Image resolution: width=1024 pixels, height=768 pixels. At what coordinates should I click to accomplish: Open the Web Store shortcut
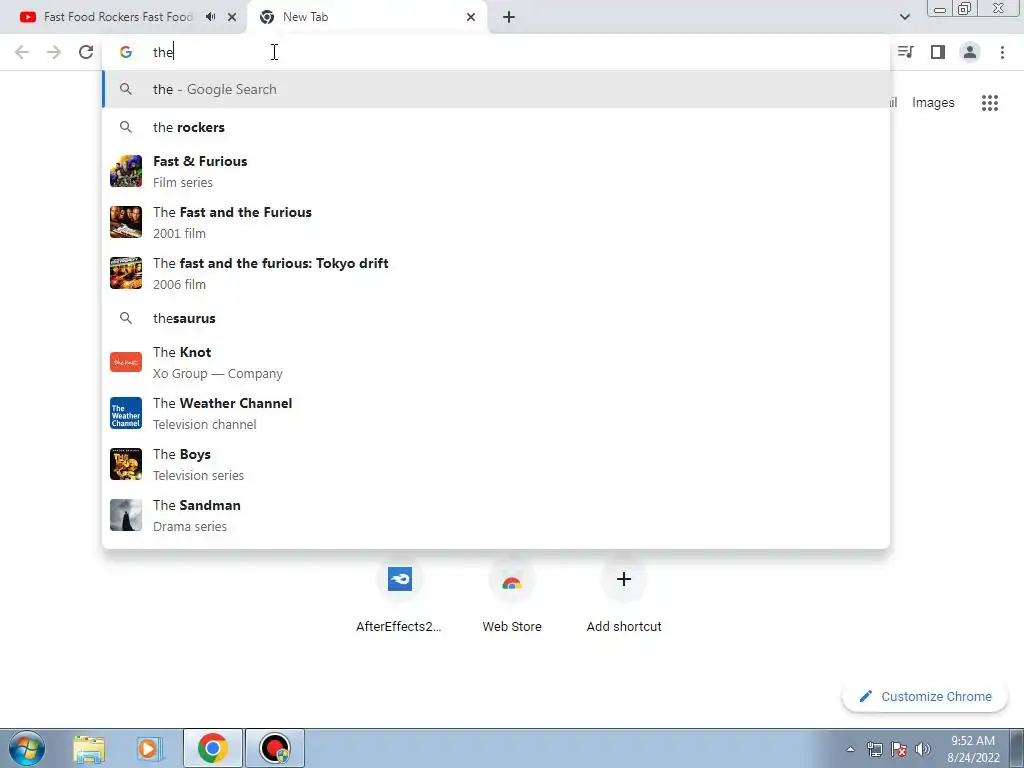pyautogui.click(x=512, y=597)
